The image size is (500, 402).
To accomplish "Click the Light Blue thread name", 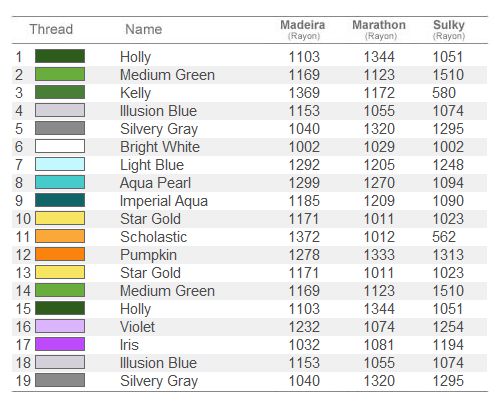I will pyautogui.click(x=152, y=165).
